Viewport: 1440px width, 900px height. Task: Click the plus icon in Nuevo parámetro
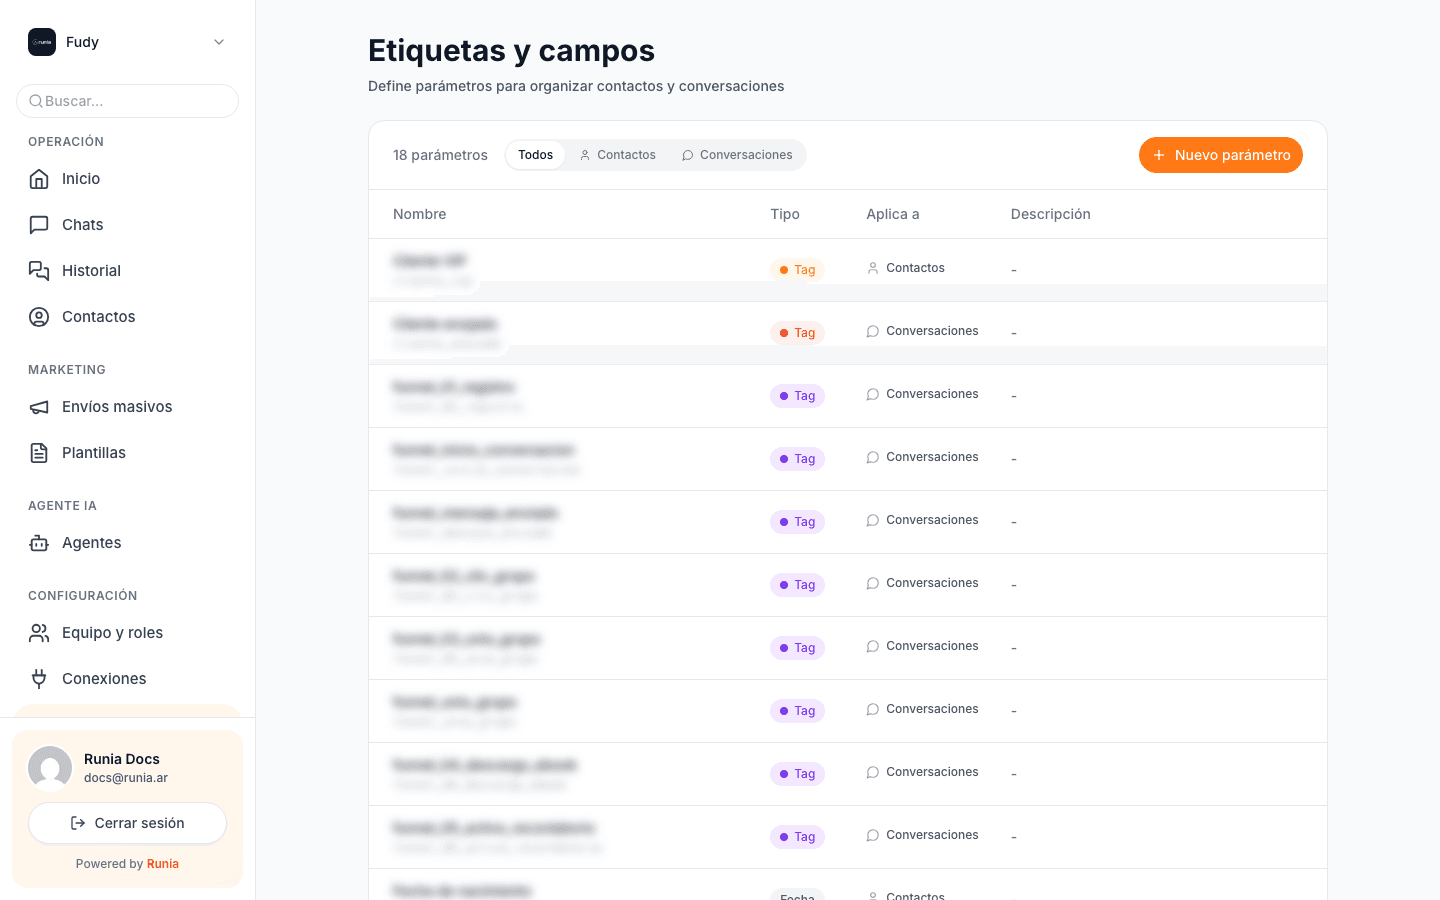pyautogui.click(x=1159, y=155)
